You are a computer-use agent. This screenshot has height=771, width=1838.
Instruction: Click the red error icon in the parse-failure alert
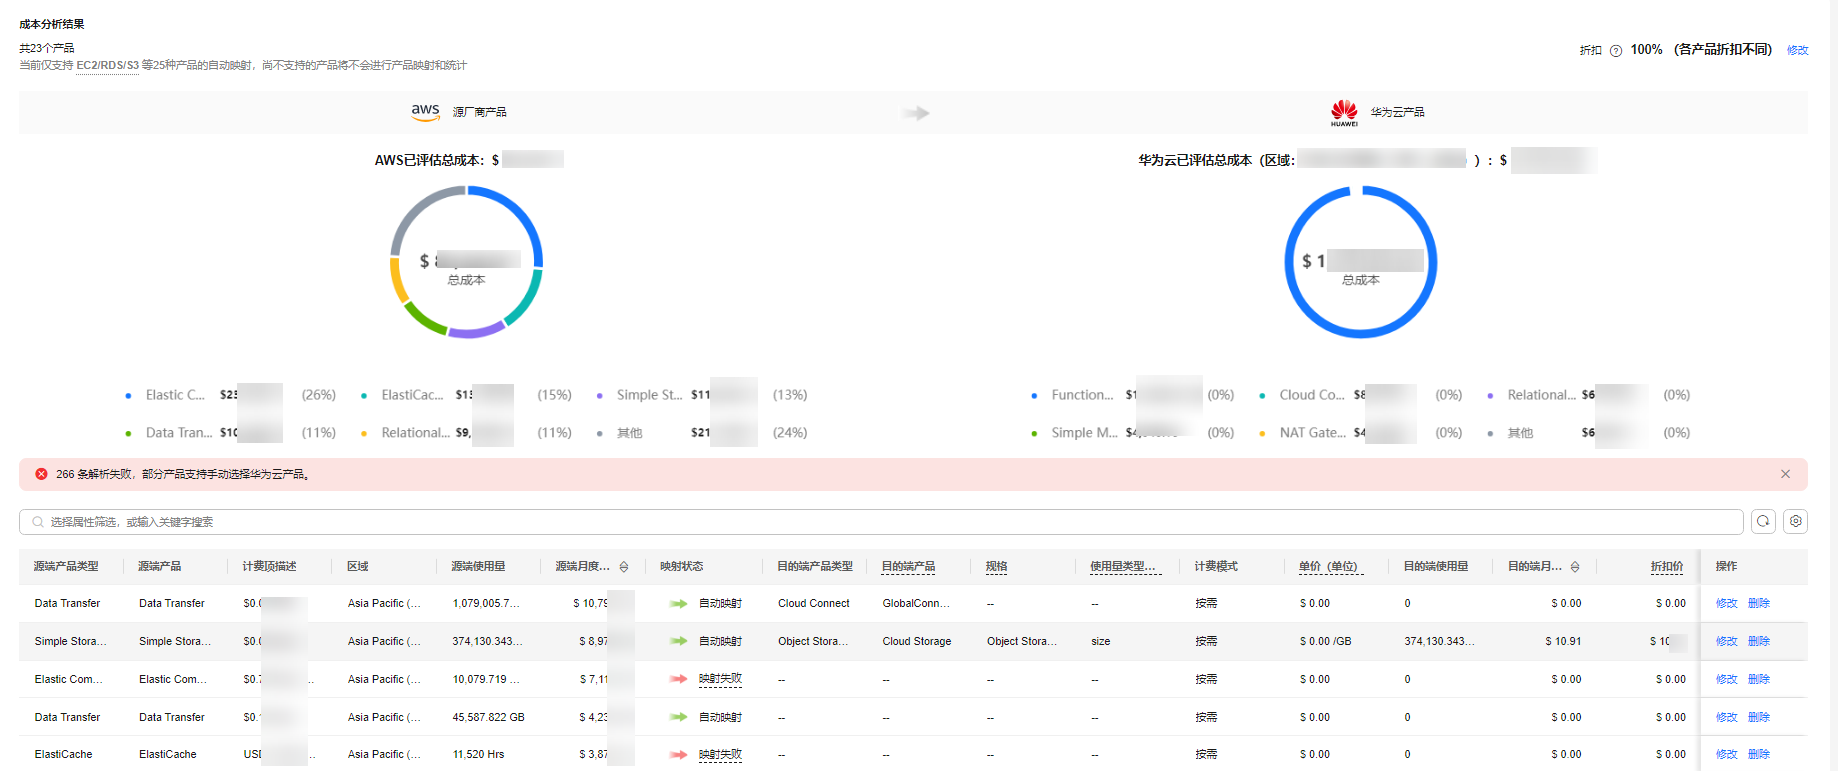tap(41, 474)
